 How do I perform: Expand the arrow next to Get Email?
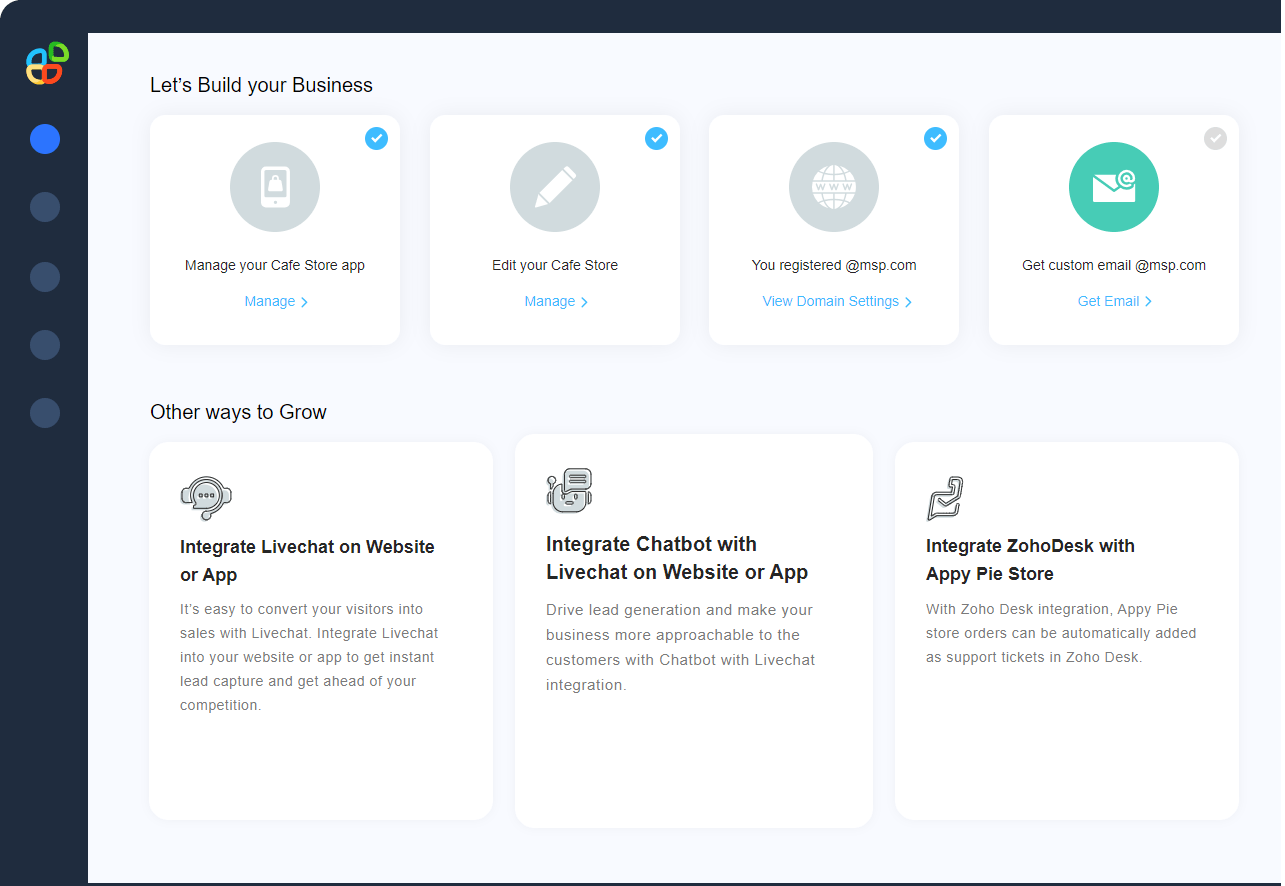1148,301
